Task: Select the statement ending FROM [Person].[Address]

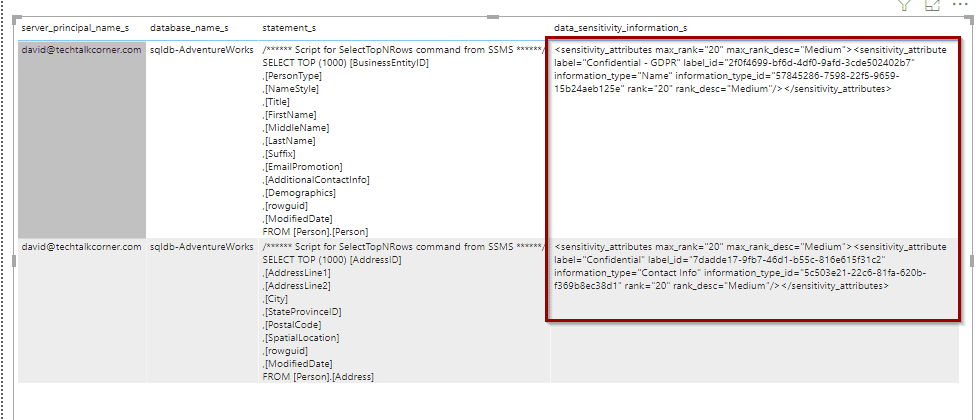Action: pyautogui.click(x=404, y=310)
